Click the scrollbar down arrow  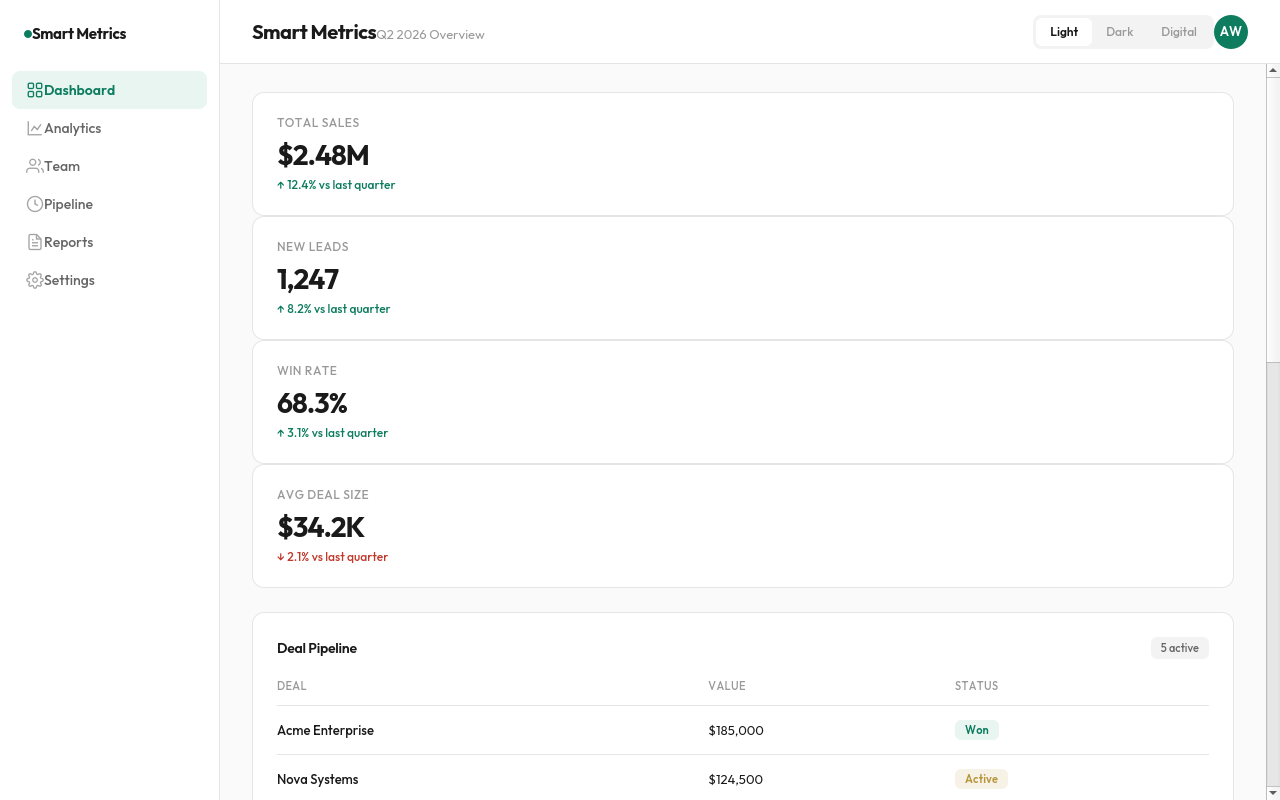[x=1272, y=792]
